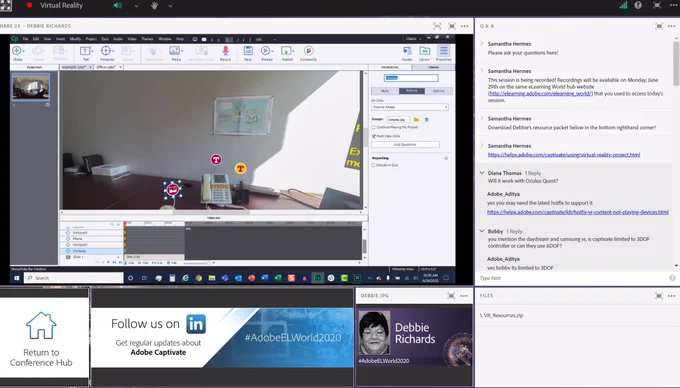The image size is (680, 388).
Task: Select the image hotspot near the phone
Action: point(173,189)
